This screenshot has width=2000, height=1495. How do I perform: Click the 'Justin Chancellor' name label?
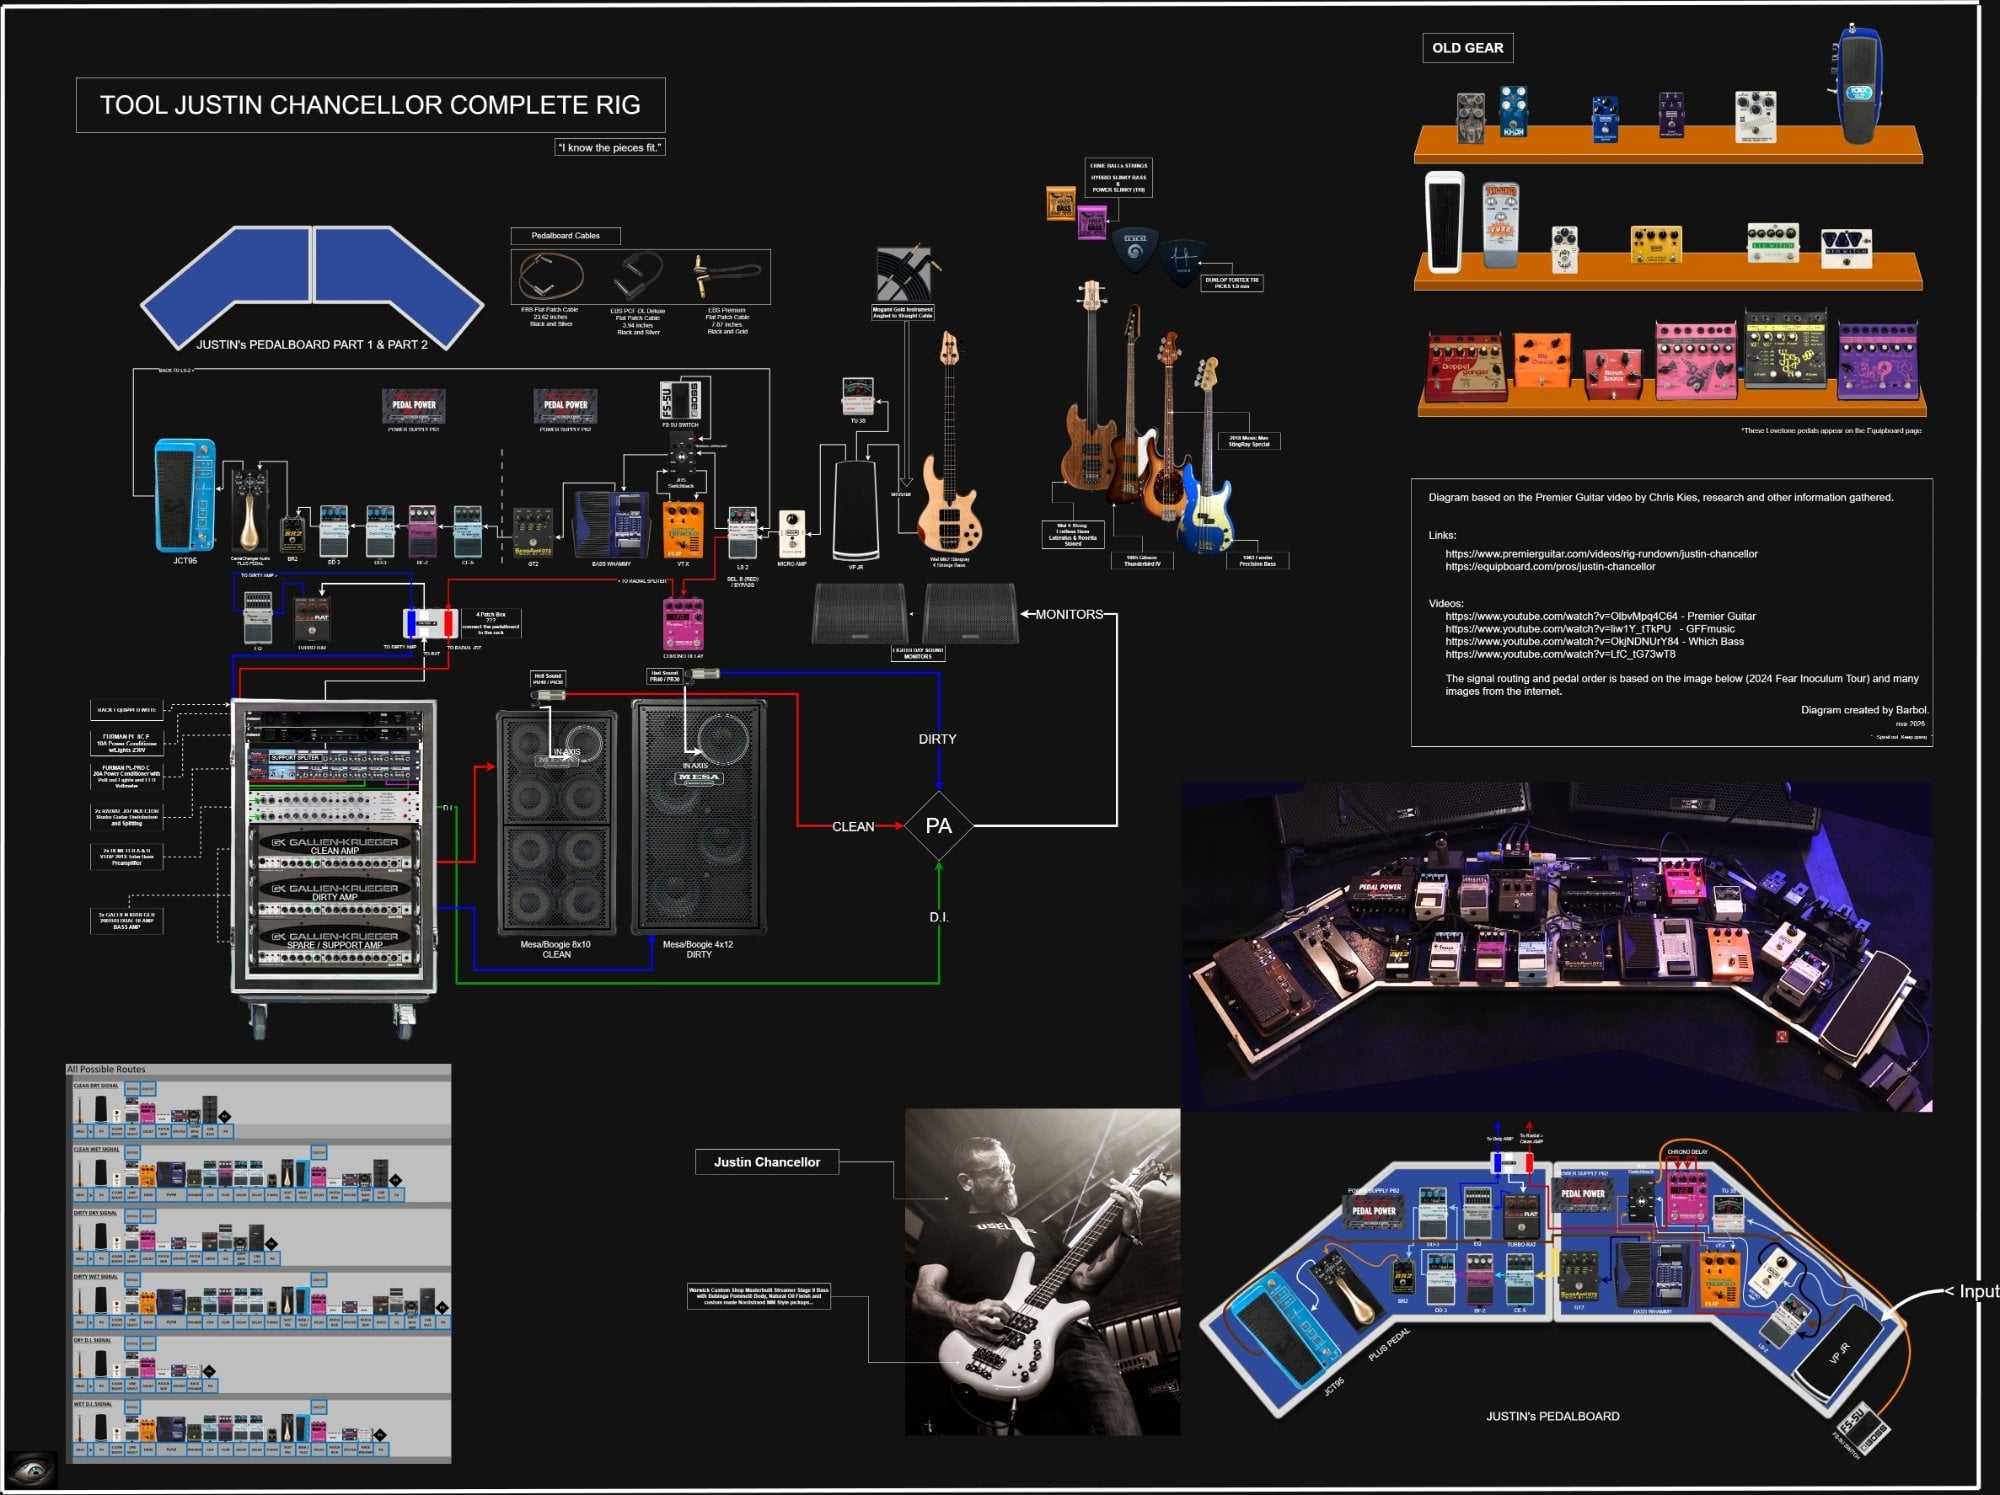coord(767,1162)
